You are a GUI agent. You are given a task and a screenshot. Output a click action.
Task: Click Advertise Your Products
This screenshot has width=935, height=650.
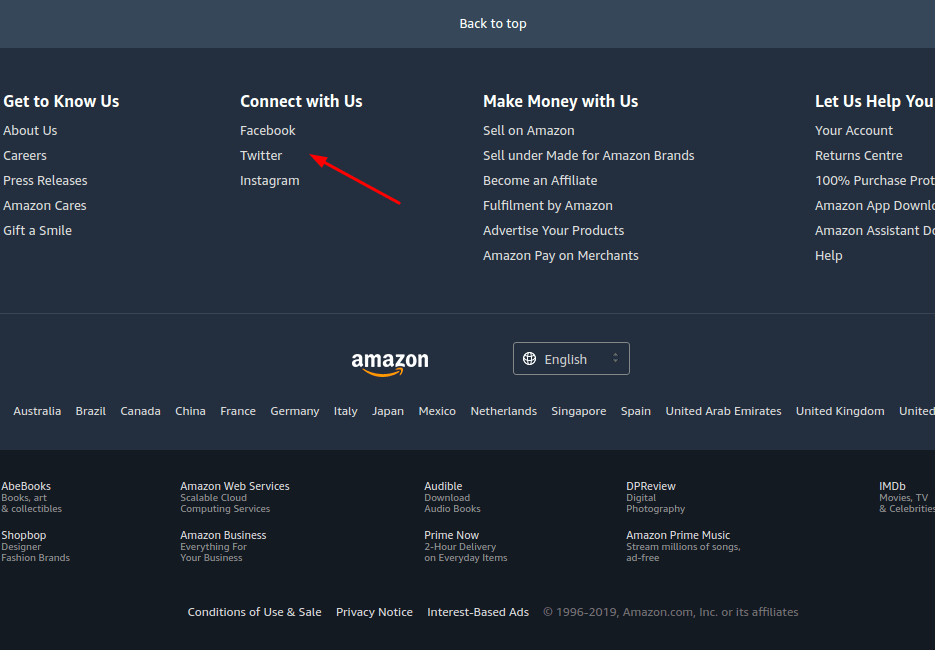553,231
